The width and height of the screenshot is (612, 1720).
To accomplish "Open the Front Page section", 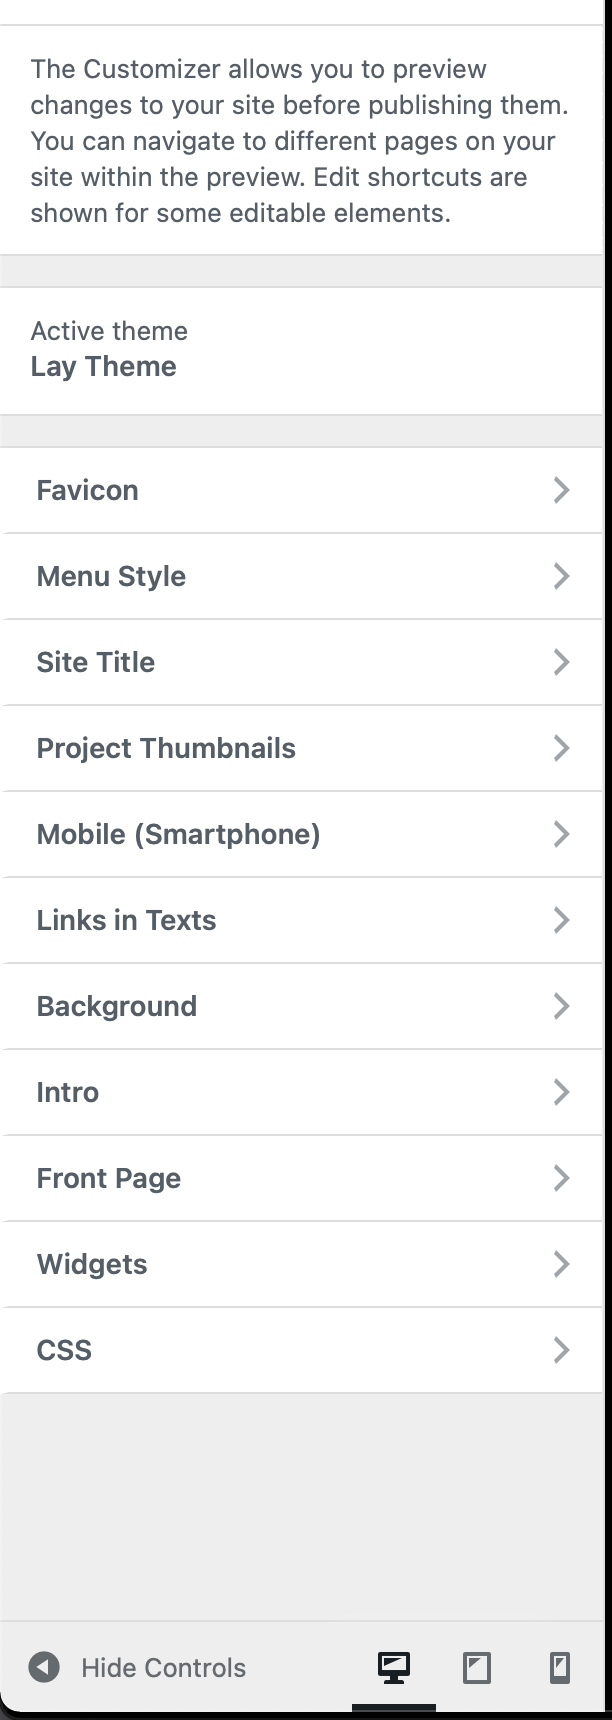I will pos(108,1178).
